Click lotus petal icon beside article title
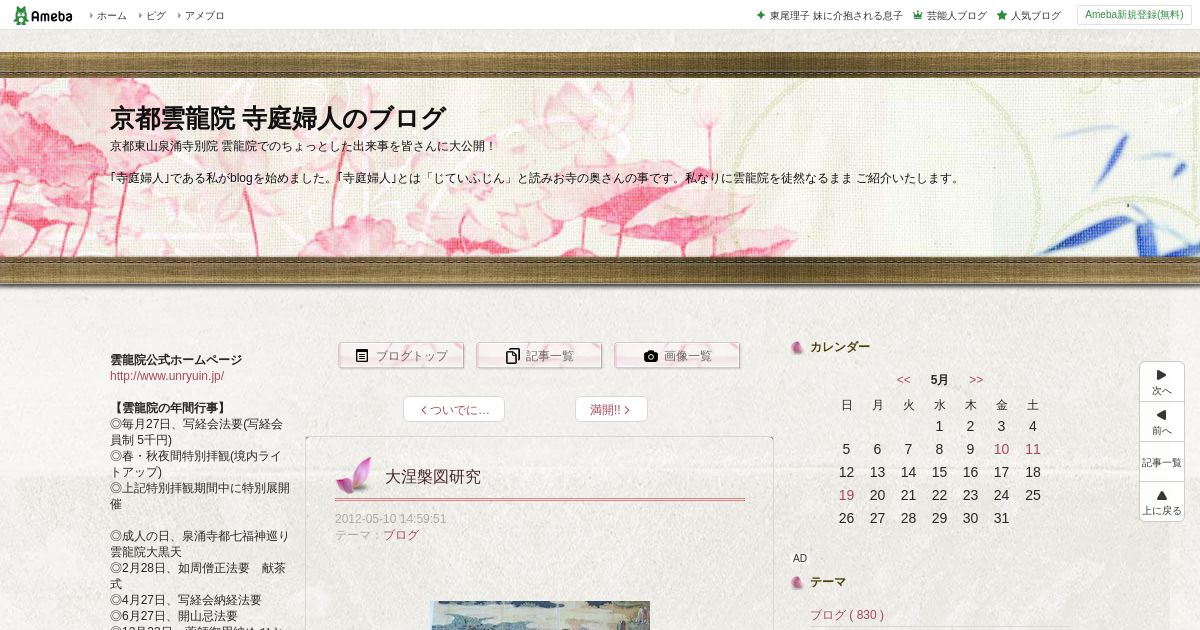This screenshot has width=1200, height=630. [354, 476]
